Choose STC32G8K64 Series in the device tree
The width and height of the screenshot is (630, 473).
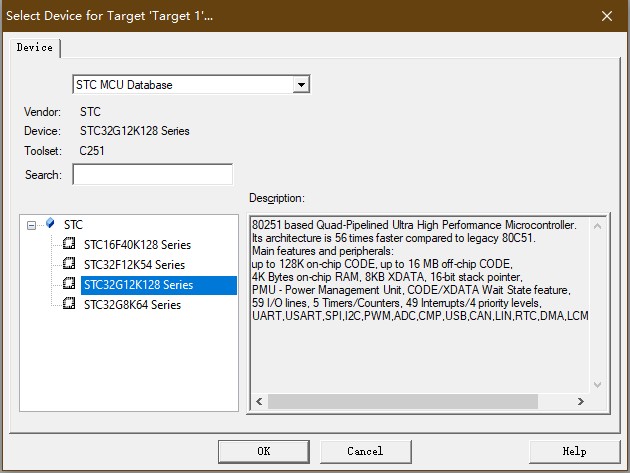click(132, 305)
